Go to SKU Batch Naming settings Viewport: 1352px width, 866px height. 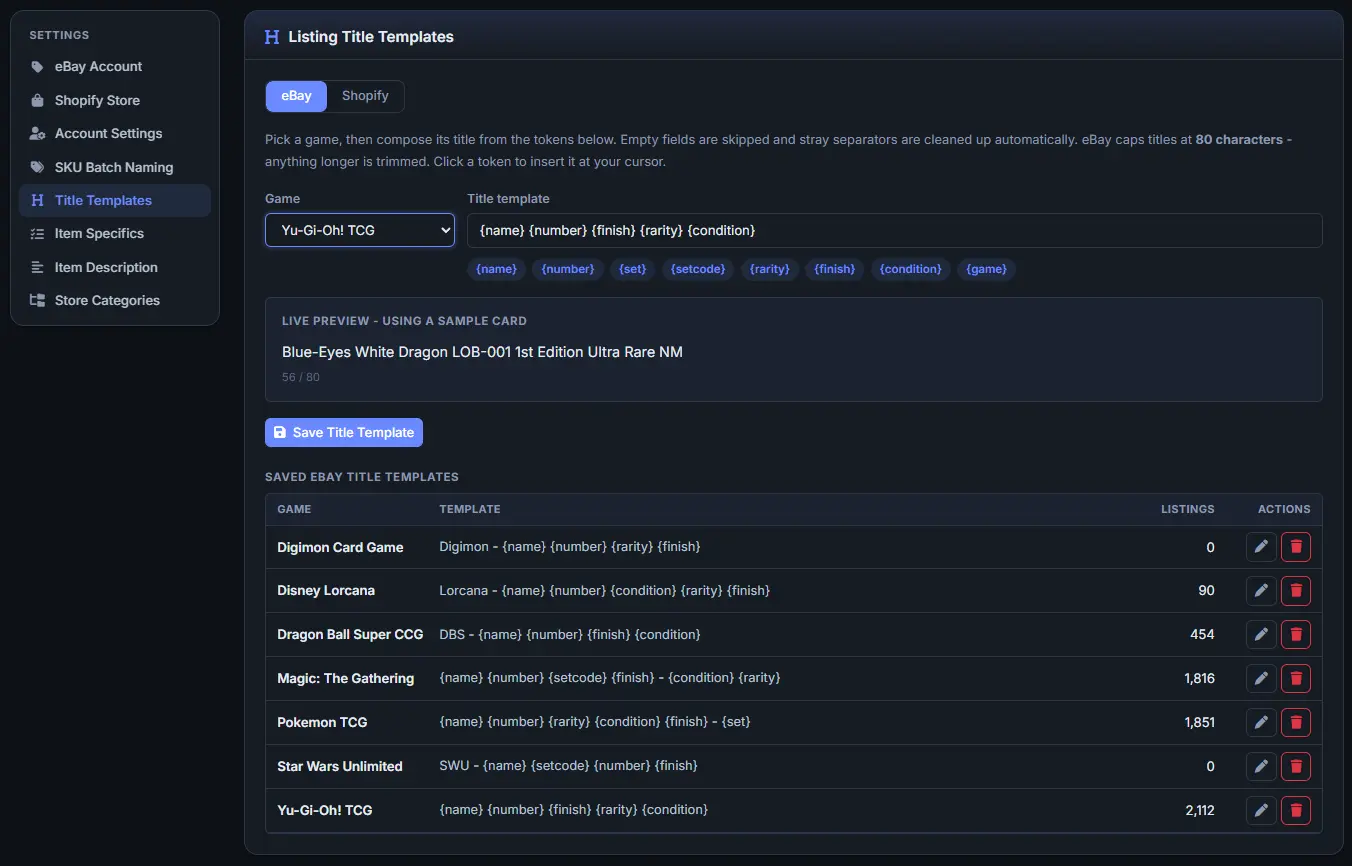tap(115, 167)
